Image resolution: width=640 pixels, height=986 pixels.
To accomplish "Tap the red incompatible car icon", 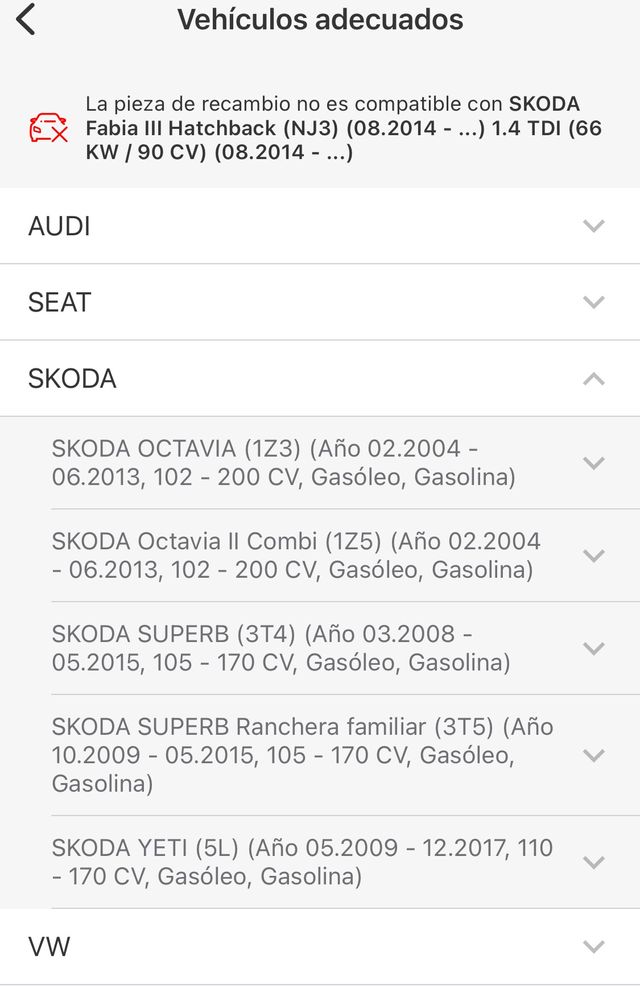I will 49,129.
